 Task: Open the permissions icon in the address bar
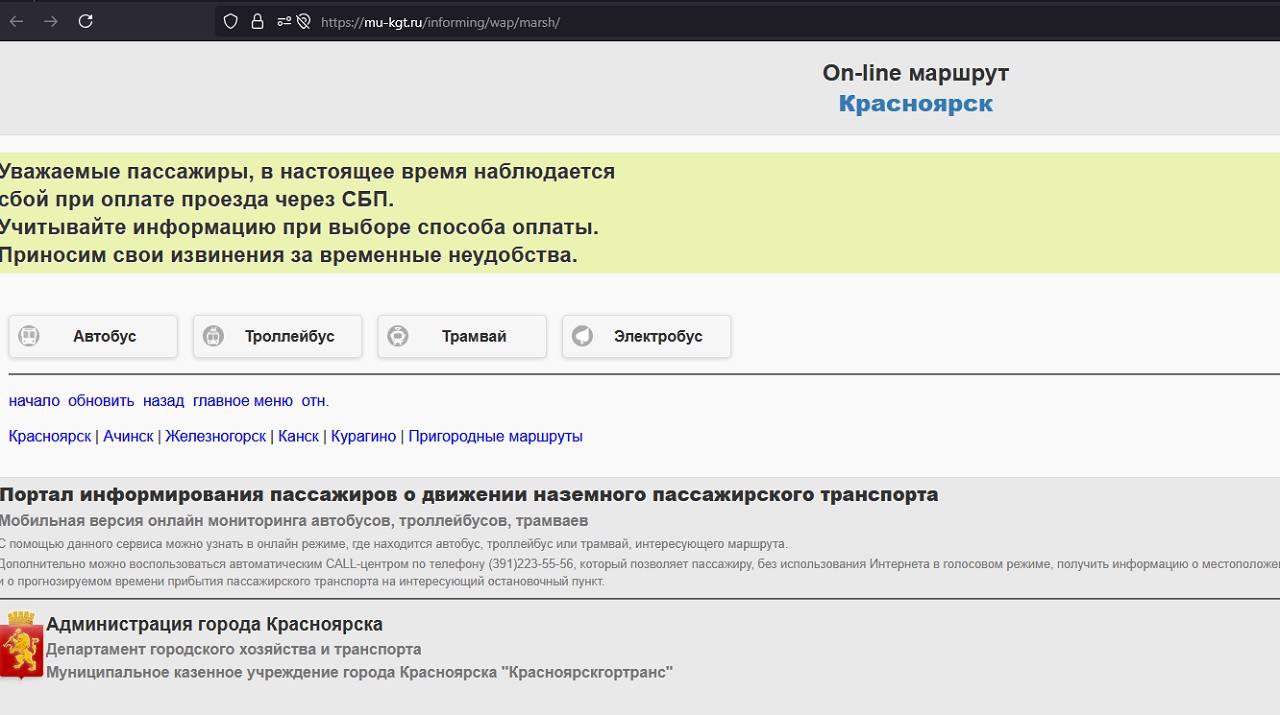[x=284, y=21]
